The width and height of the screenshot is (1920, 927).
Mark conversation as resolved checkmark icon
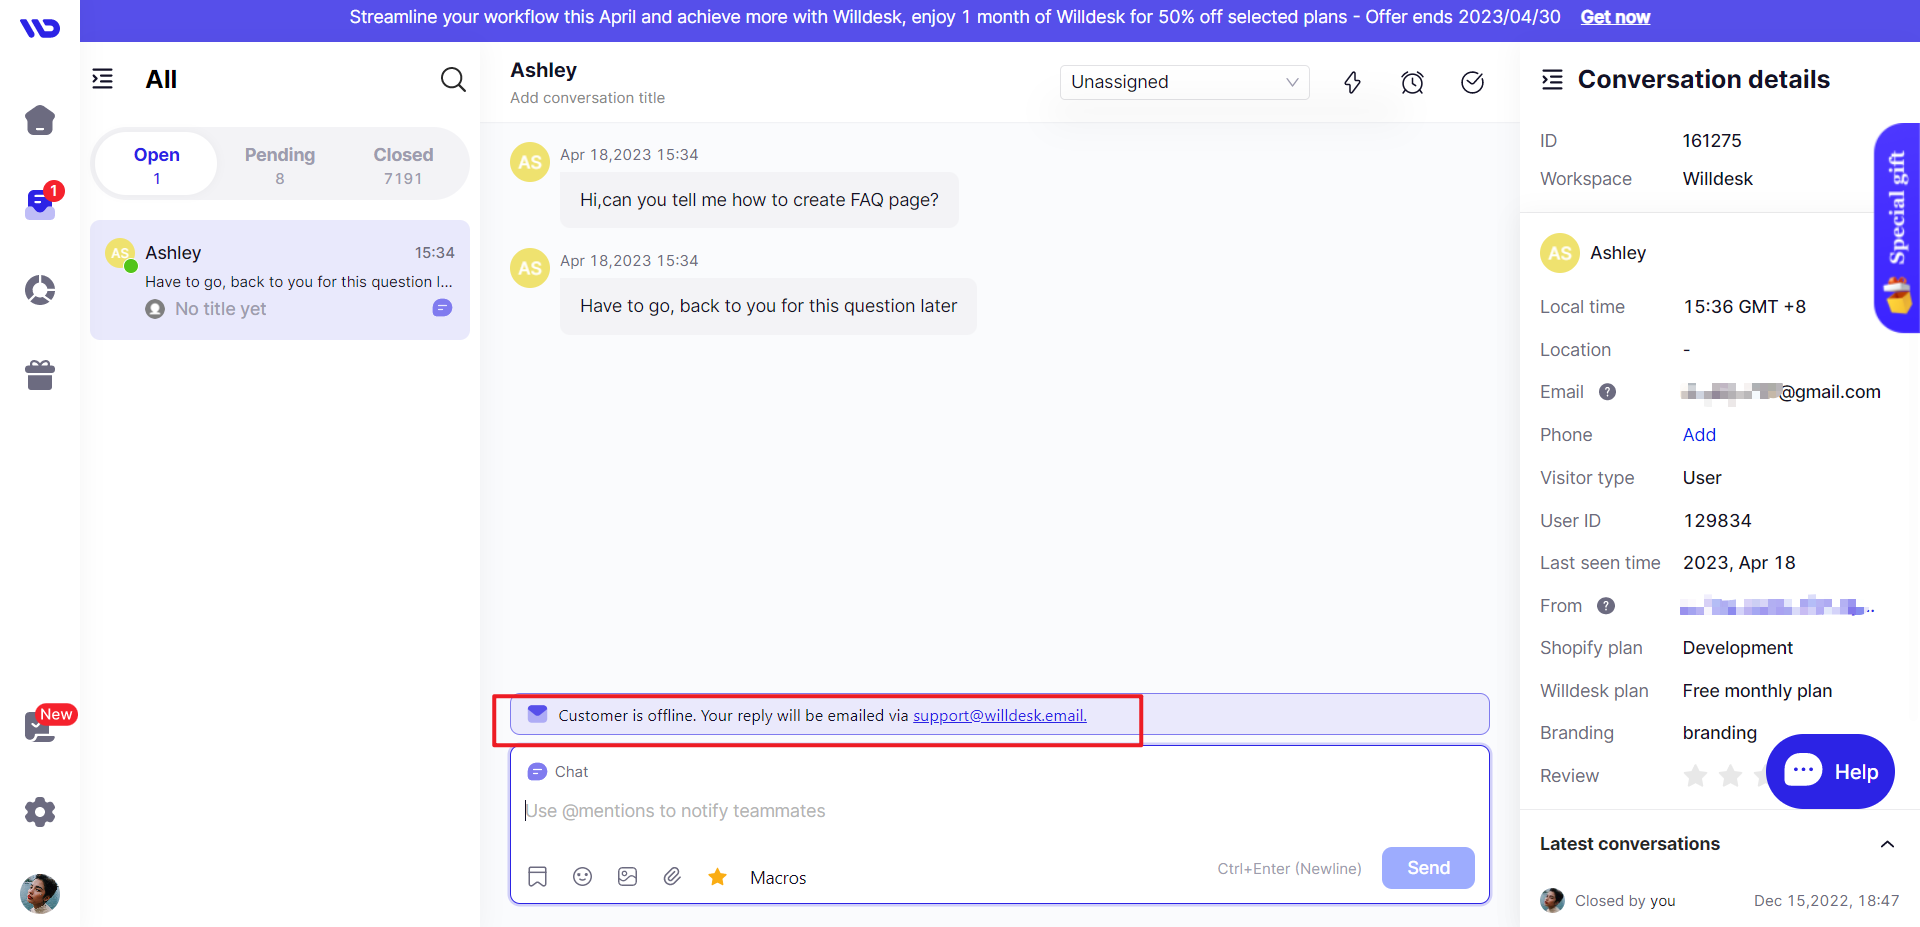coord(1472,82)
